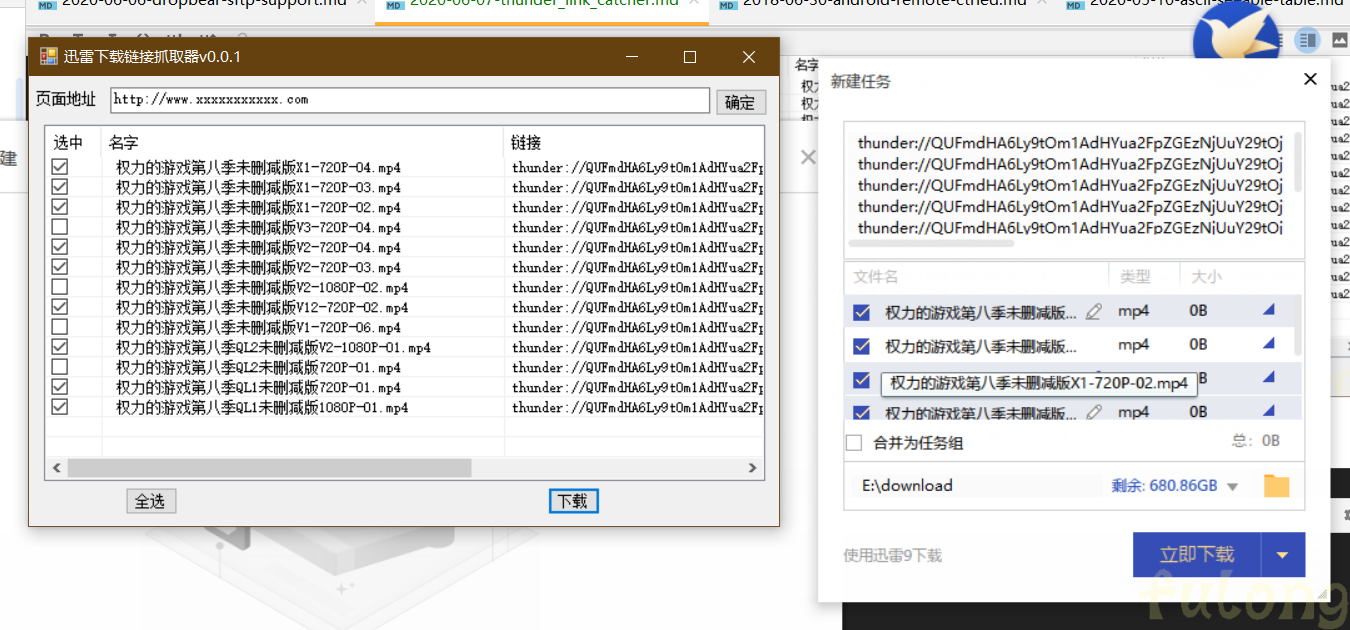Uncheck the file showing X1-720P-02 tooltip
This screenshot has height=630, width=1350.
pos(862,380)
